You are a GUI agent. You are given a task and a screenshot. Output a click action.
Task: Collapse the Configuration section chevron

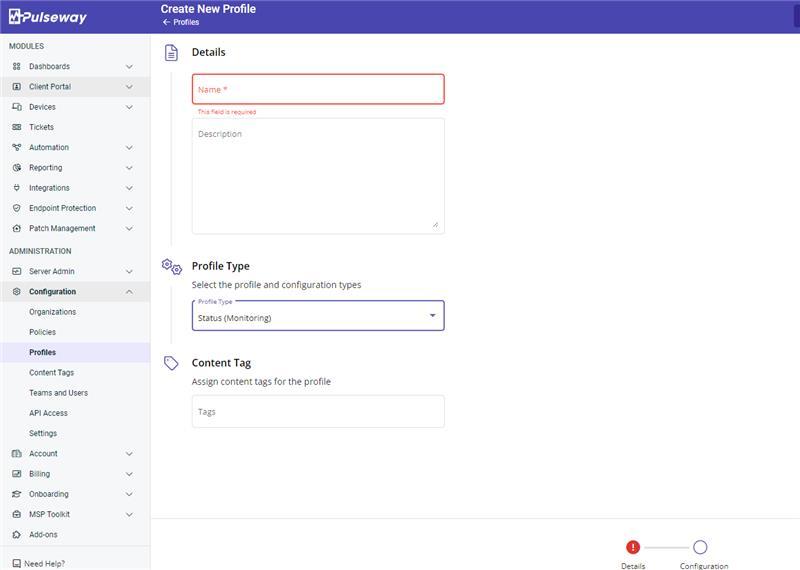(x=129, y=292)
